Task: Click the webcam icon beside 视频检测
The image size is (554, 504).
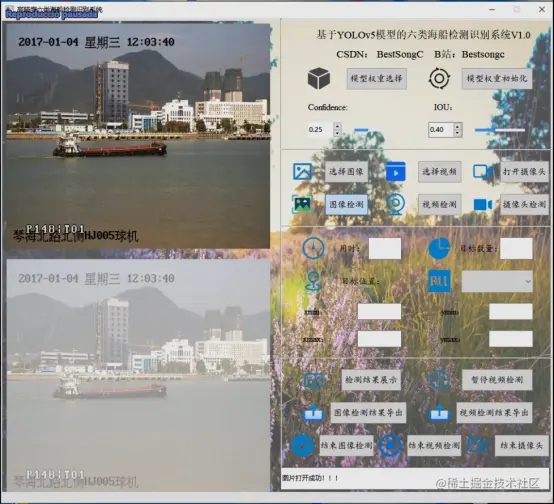Action: tap(395, 204)
